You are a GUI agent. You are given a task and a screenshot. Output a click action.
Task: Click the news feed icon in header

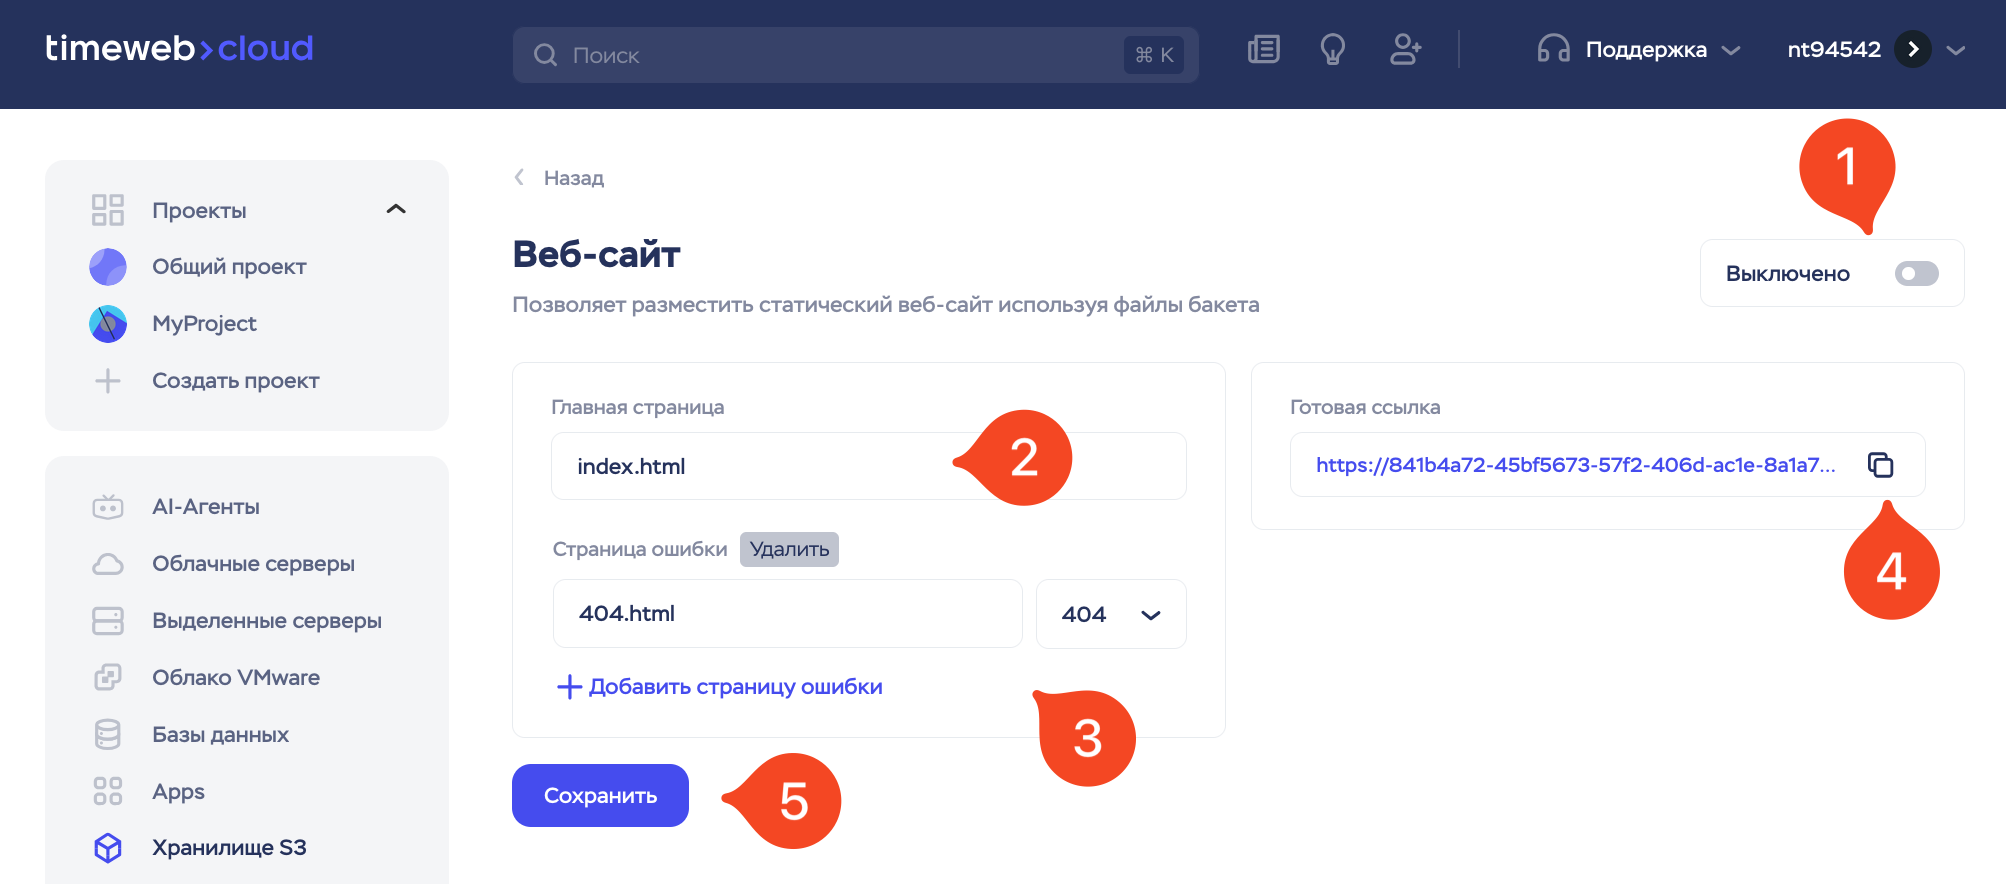coord(1264,49)
